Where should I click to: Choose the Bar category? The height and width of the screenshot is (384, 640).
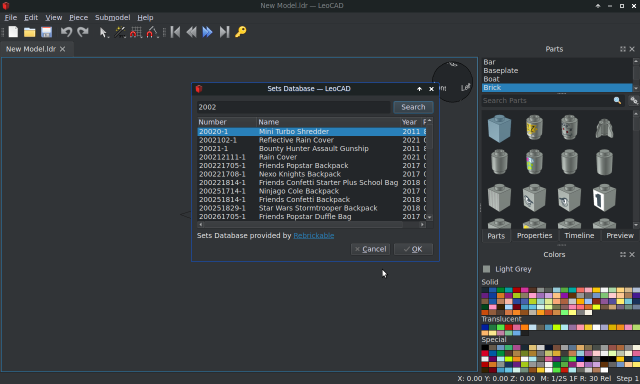click(557, 62)
